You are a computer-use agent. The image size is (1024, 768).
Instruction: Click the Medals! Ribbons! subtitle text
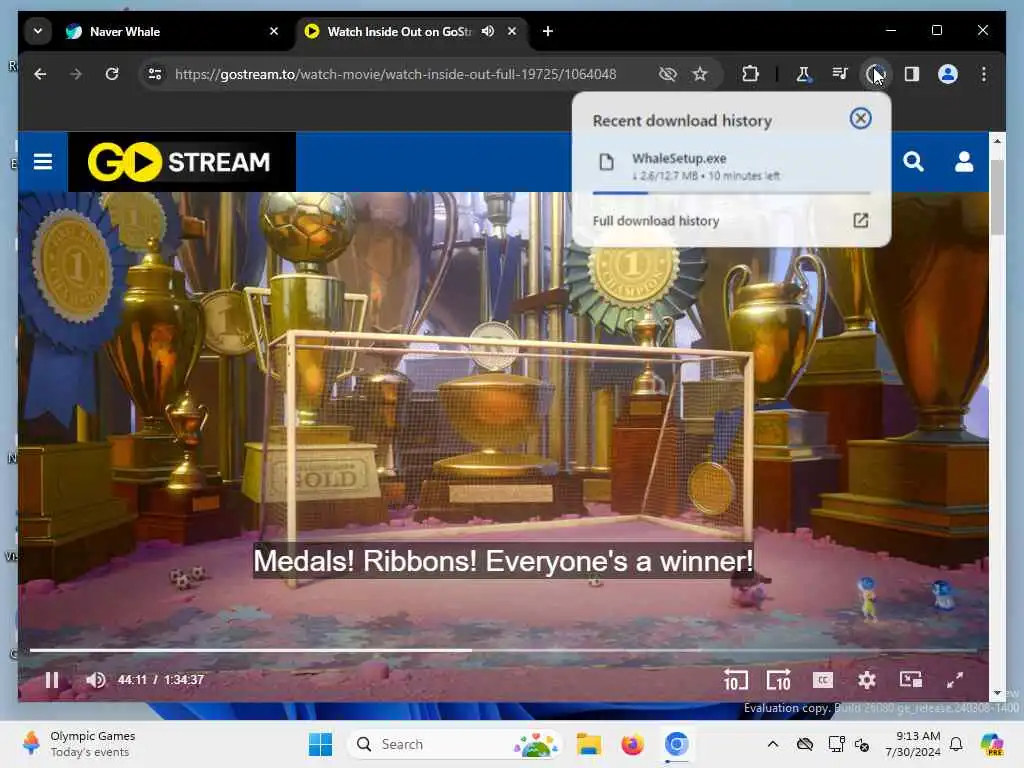(x=503, y=561)
